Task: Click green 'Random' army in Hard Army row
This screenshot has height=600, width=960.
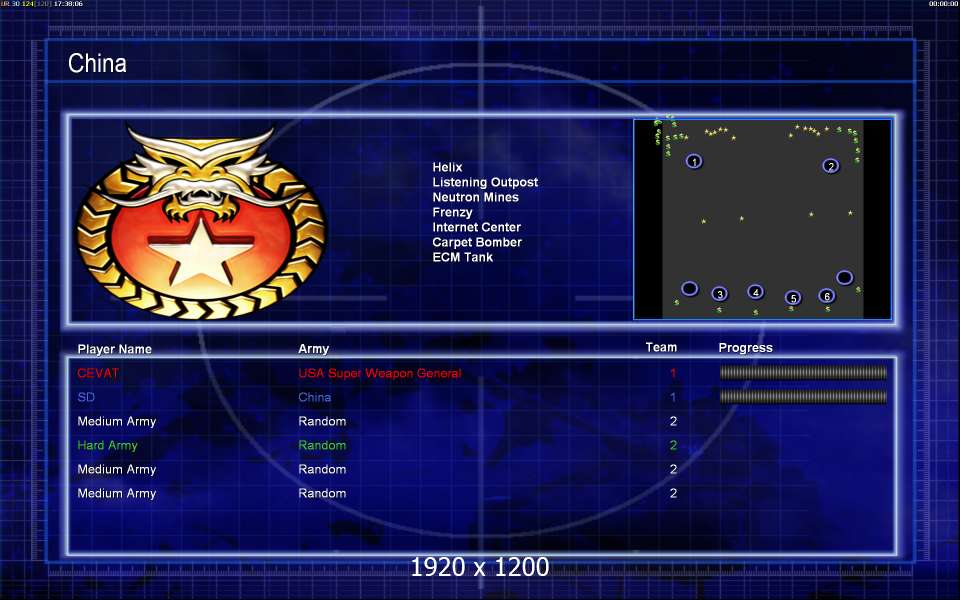Action: (323, 445)
